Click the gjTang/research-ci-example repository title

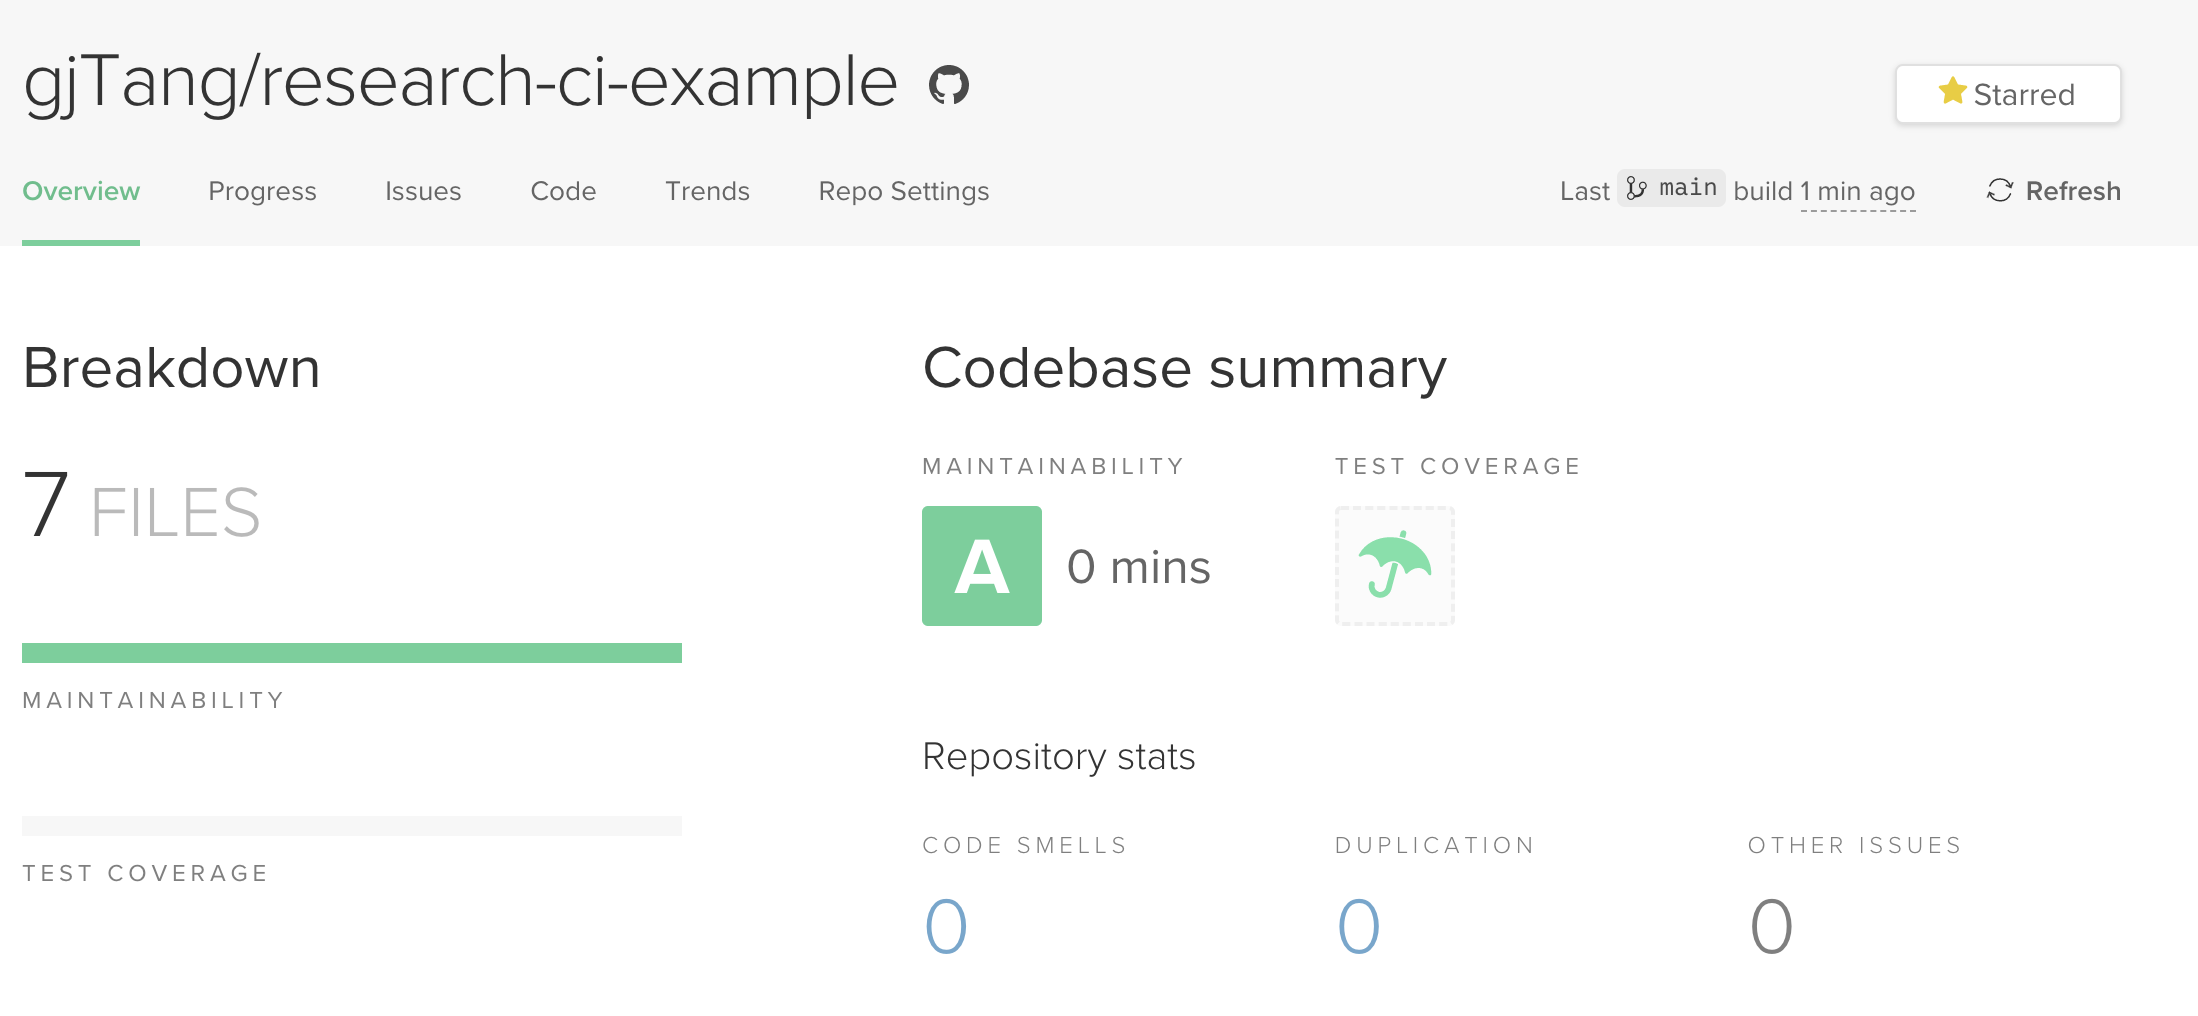pos(460,83)
